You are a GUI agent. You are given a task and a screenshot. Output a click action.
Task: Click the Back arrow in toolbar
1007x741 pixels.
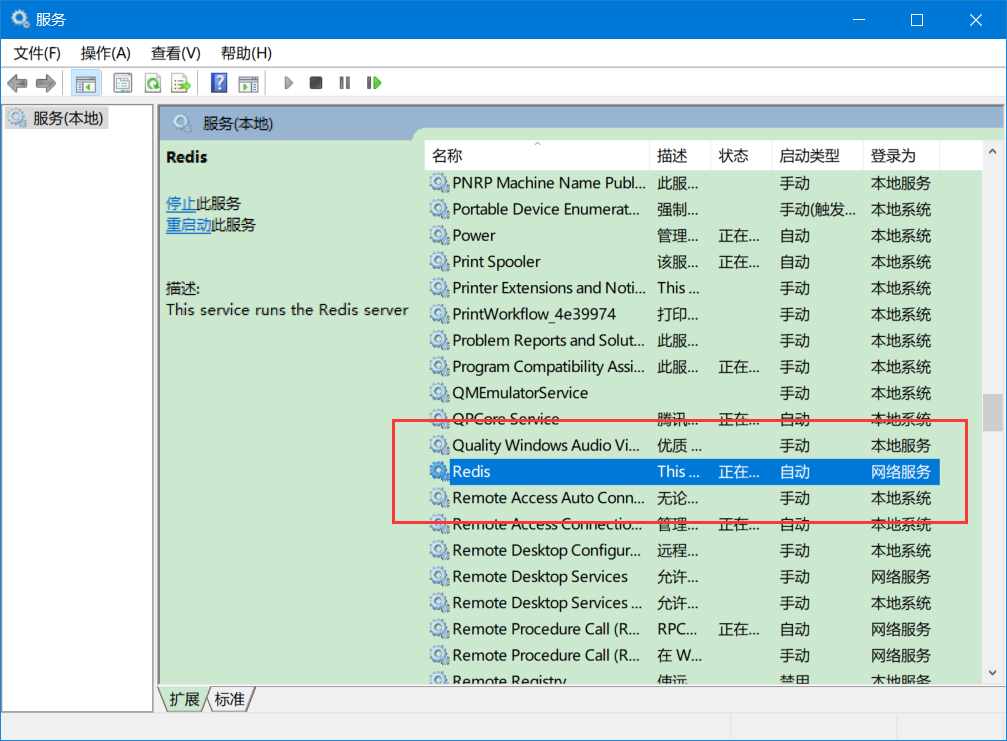click(17, 83)
